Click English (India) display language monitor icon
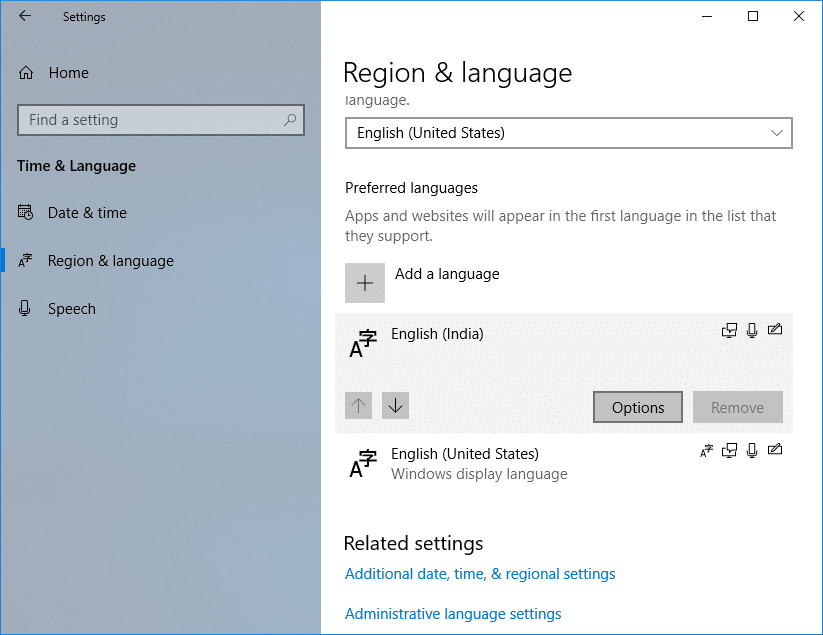 [729, 330]
